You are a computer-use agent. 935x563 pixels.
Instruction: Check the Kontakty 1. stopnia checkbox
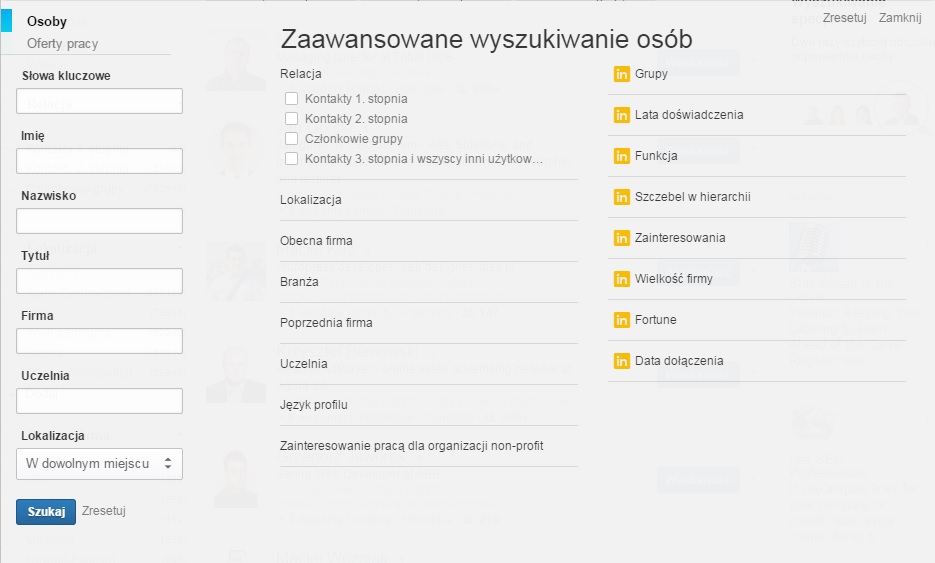(292, 99)
